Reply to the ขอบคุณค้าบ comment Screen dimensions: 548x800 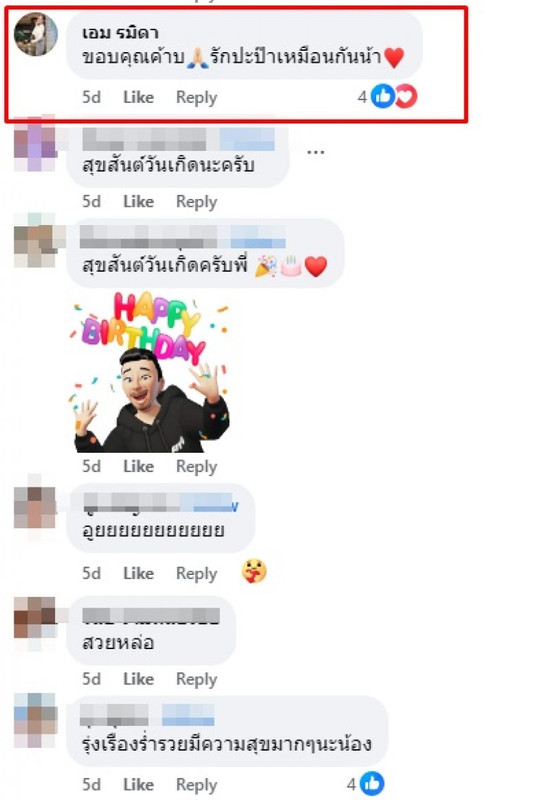(196, 97)
